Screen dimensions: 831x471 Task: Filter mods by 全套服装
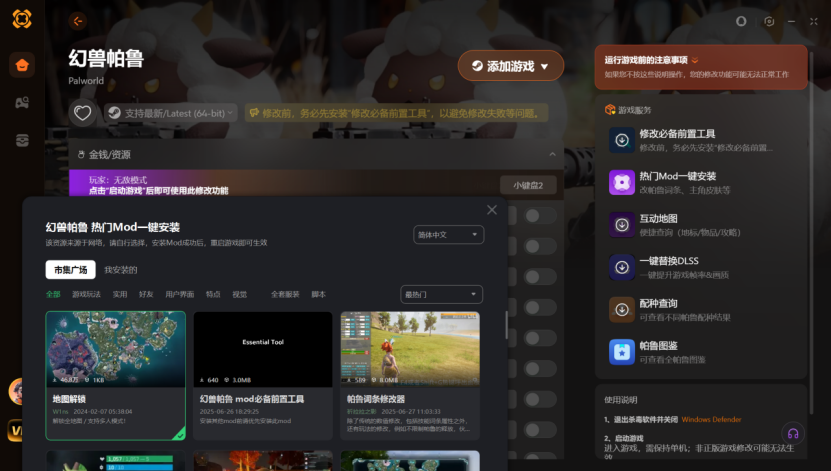click(285, 294)
